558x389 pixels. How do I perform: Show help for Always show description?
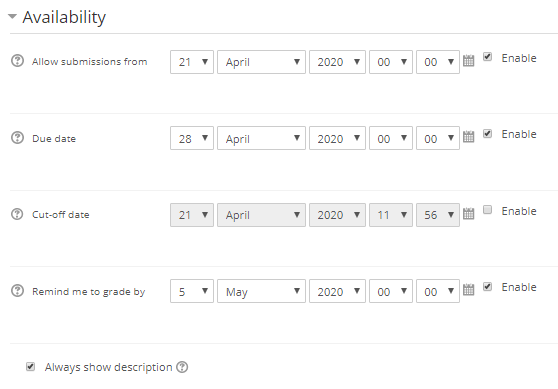coord(182,367)
